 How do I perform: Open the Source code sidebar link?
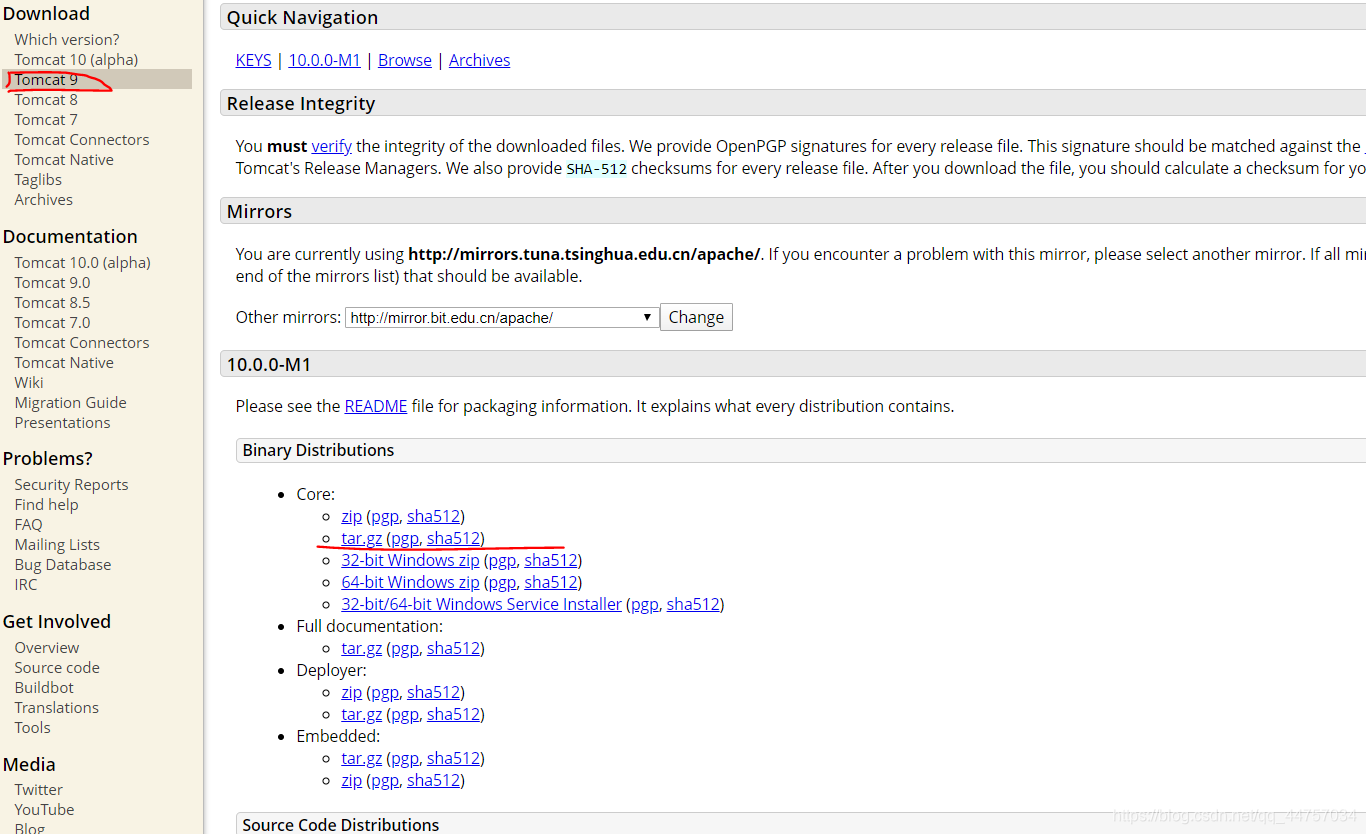57,668
